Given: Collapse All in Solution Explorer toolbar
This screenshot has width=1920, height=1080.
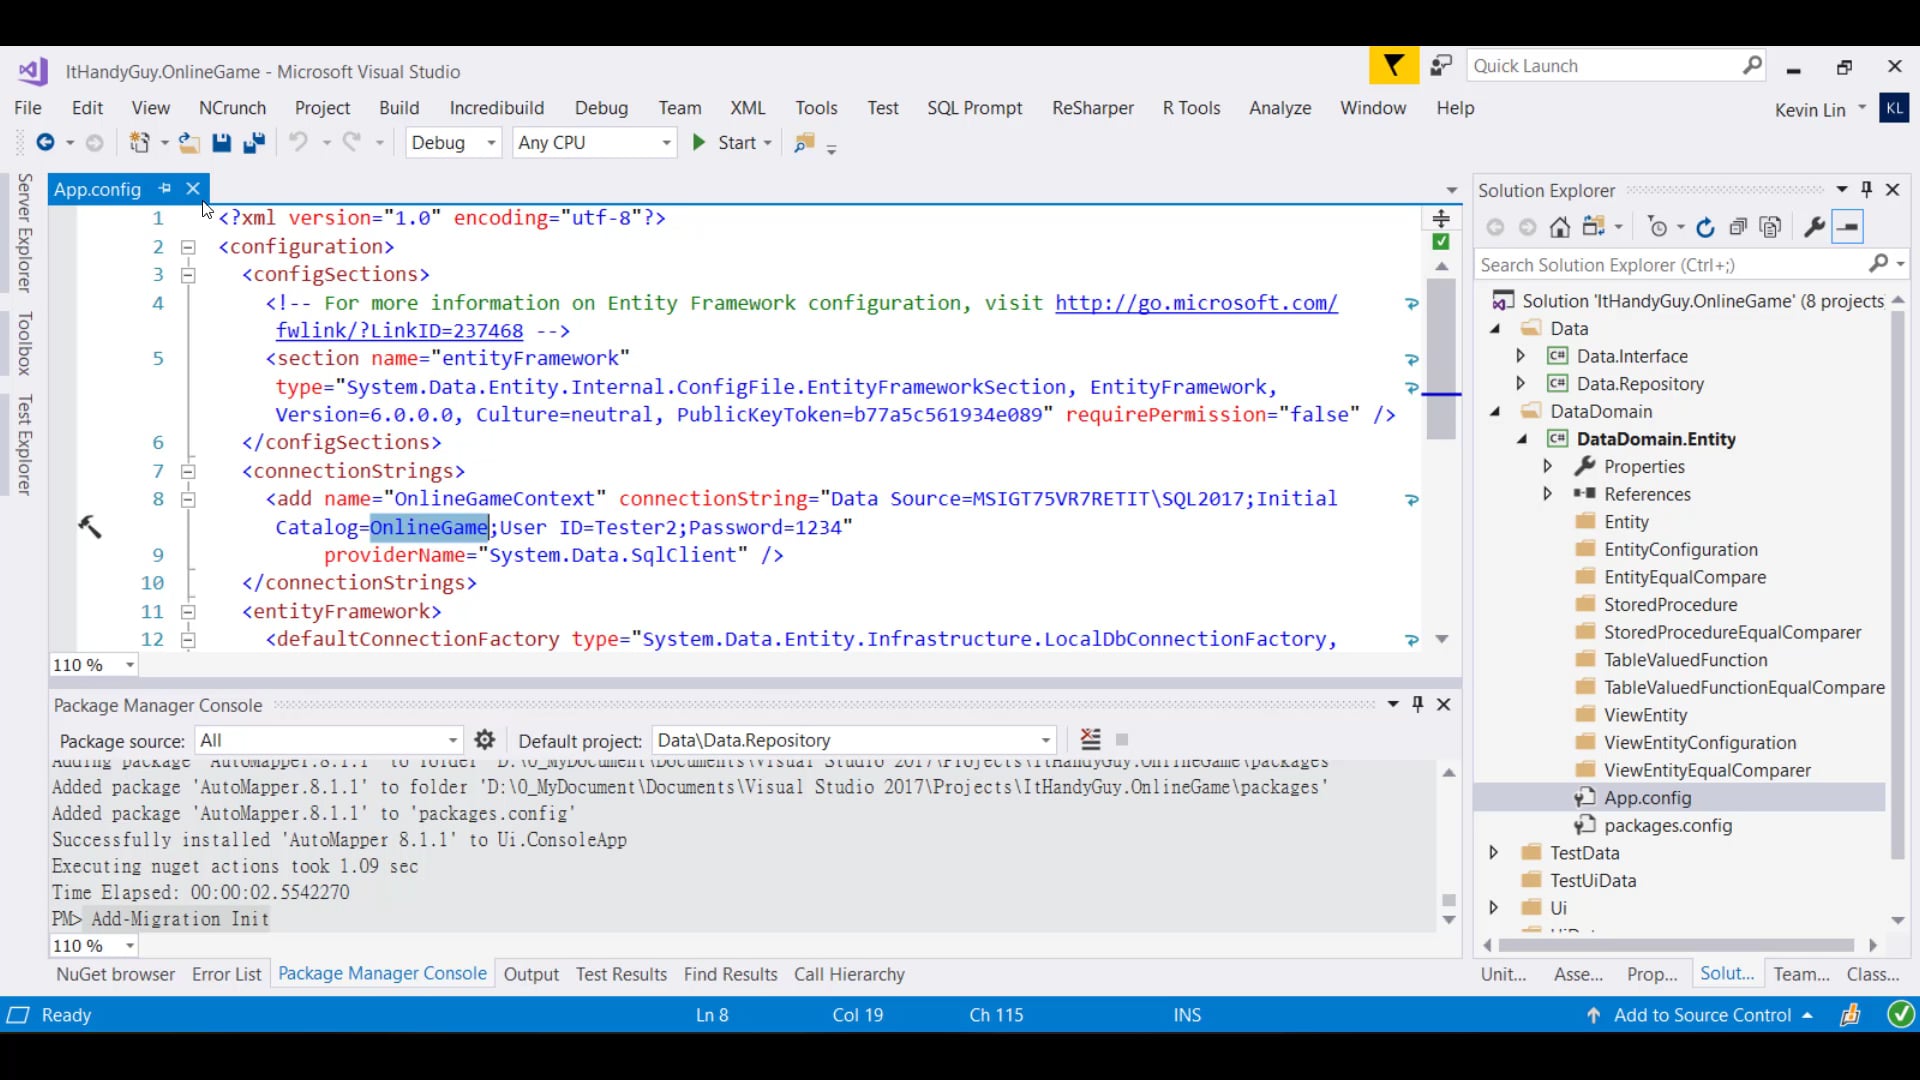Looking at the screenshot, I should pos(1738,228).
